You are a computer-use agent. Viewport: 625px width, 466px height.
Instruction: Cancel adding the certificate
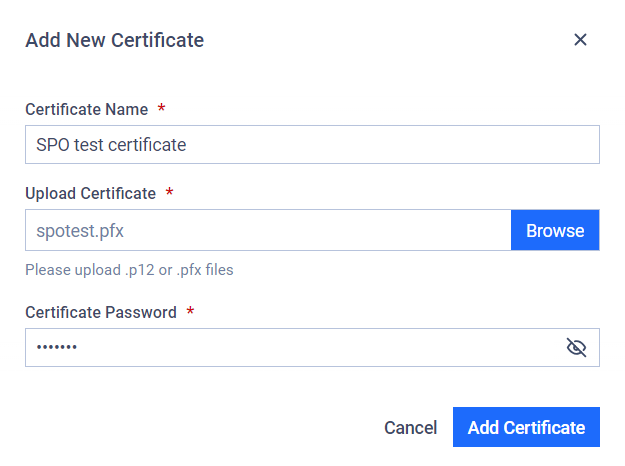[x=411, y=427]
